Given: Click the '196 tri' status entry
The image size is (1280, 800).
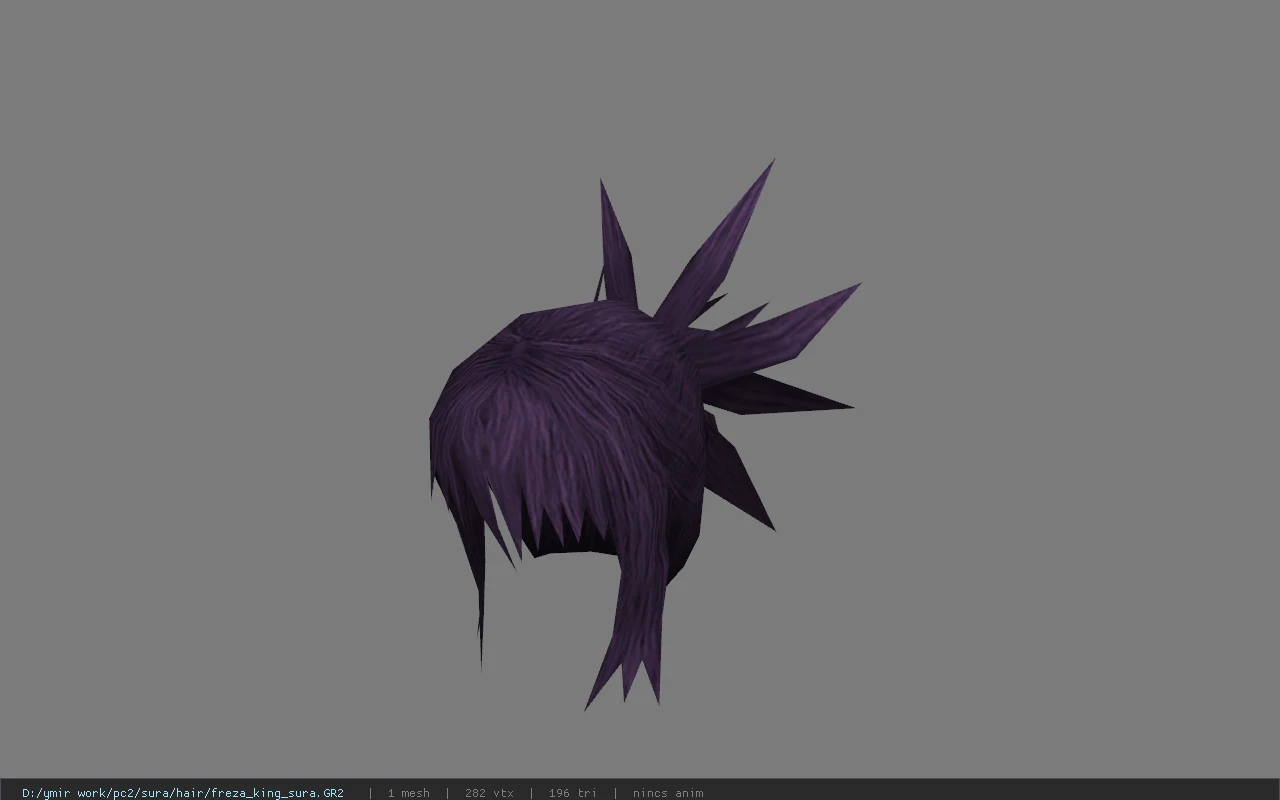Looking at the screenshot, I should [573, 793].
